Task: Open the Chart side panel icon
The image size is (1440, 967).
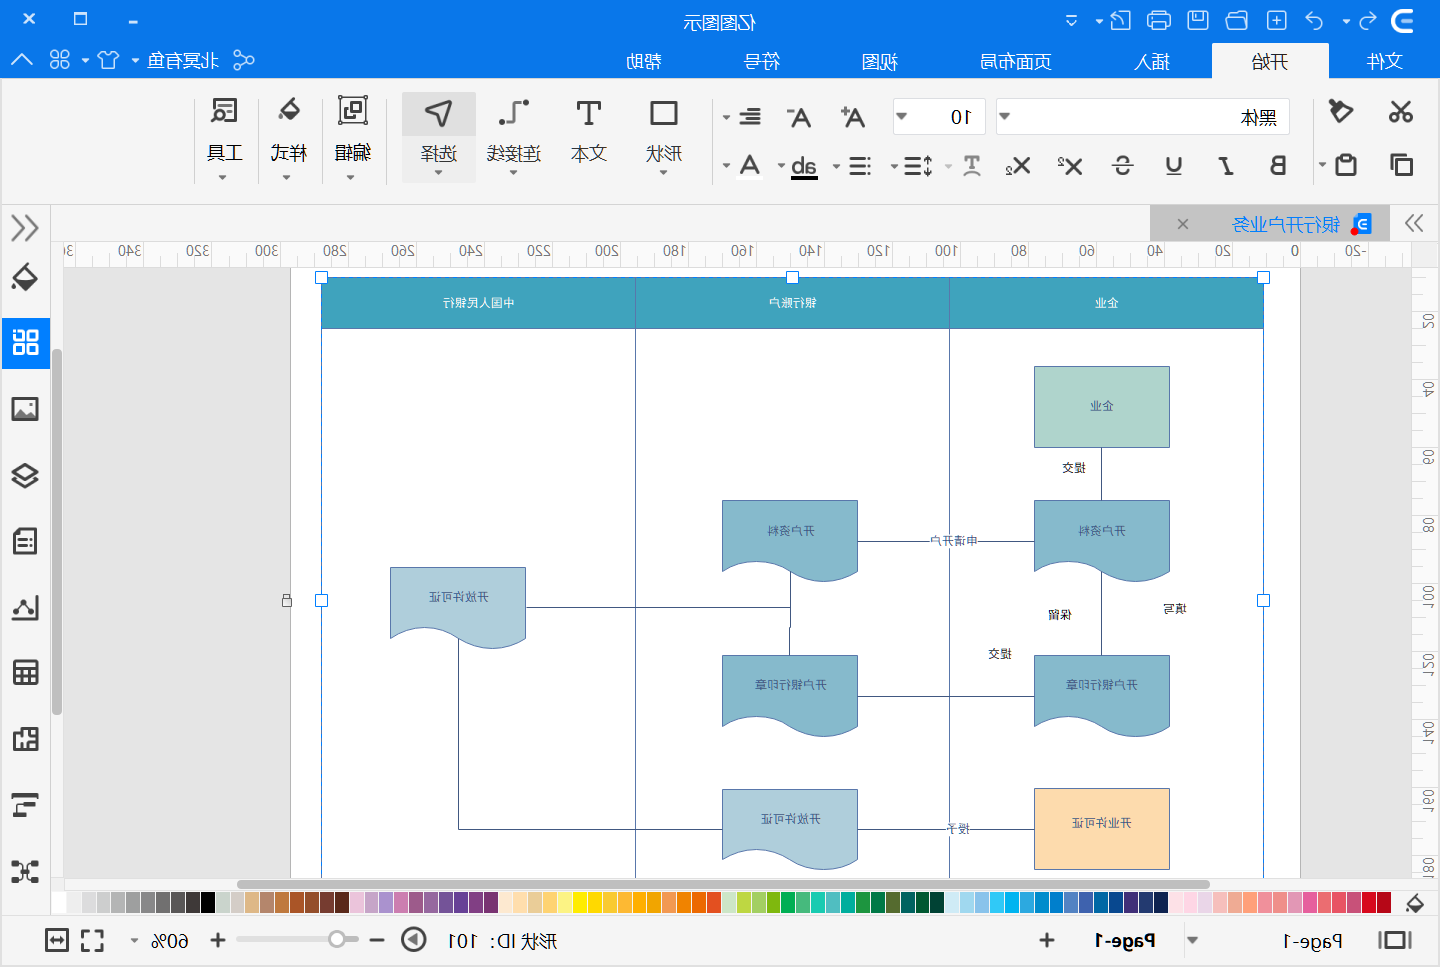Action: 25,607
